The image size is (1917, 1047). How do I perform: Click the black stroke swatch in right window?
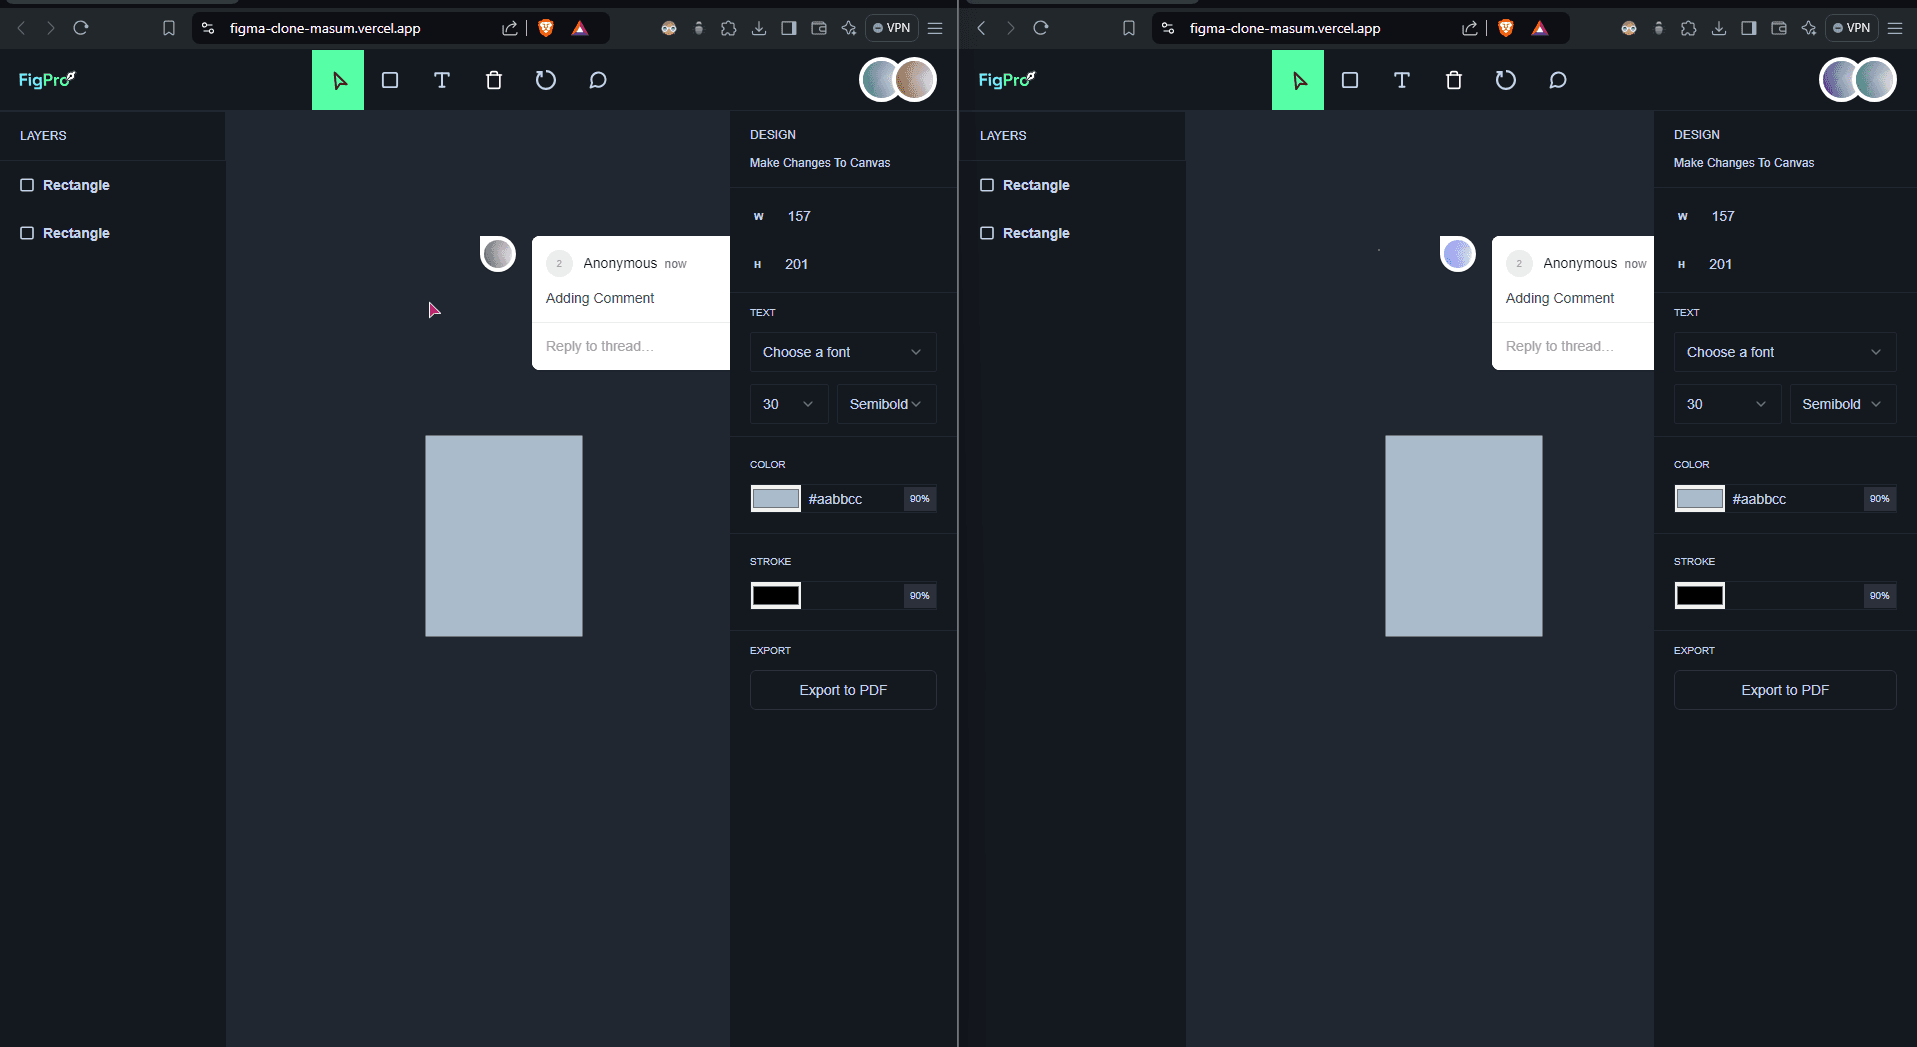coord(1699,596)
